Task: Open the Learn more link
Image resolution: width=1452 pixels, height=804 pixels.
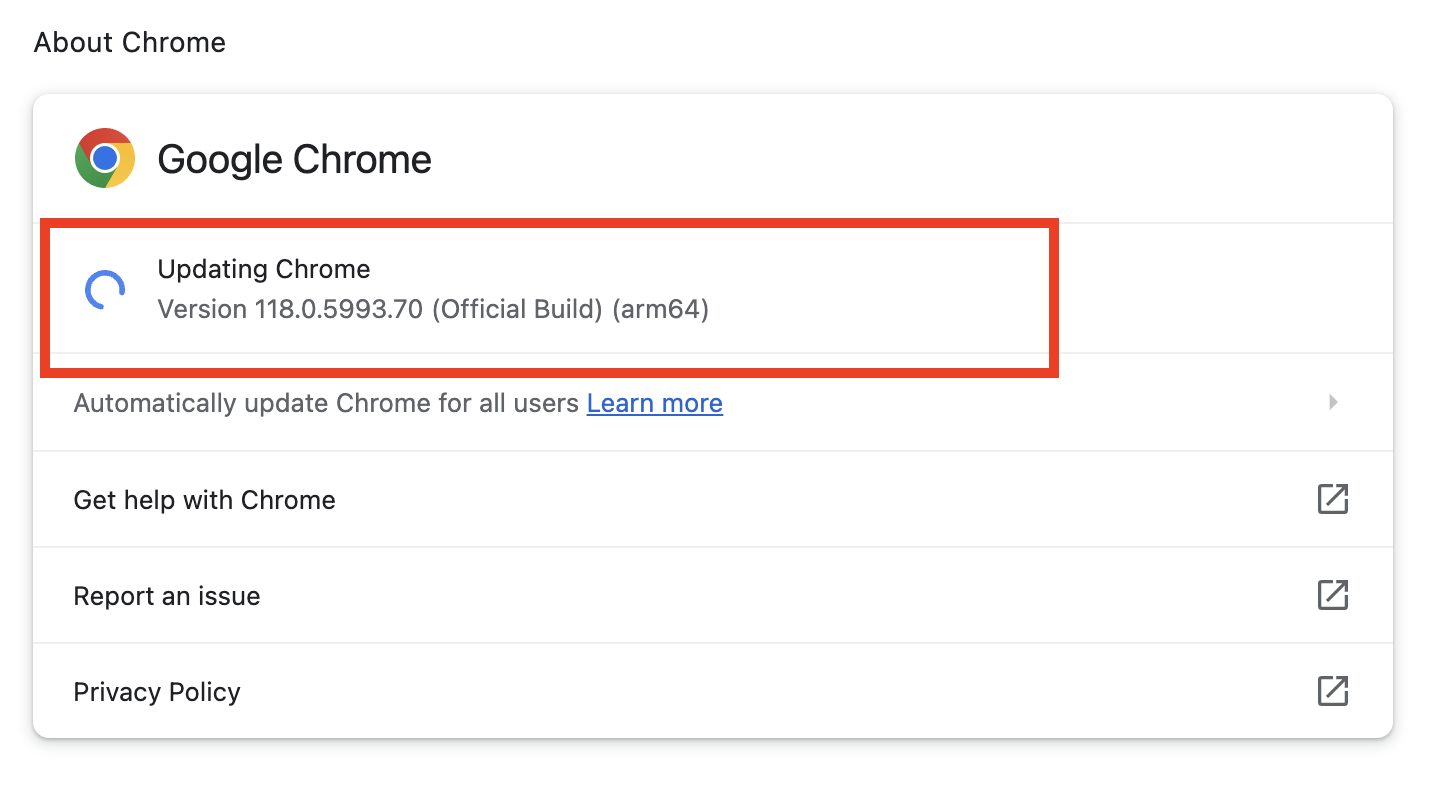Action: click(x=655, y=403)
